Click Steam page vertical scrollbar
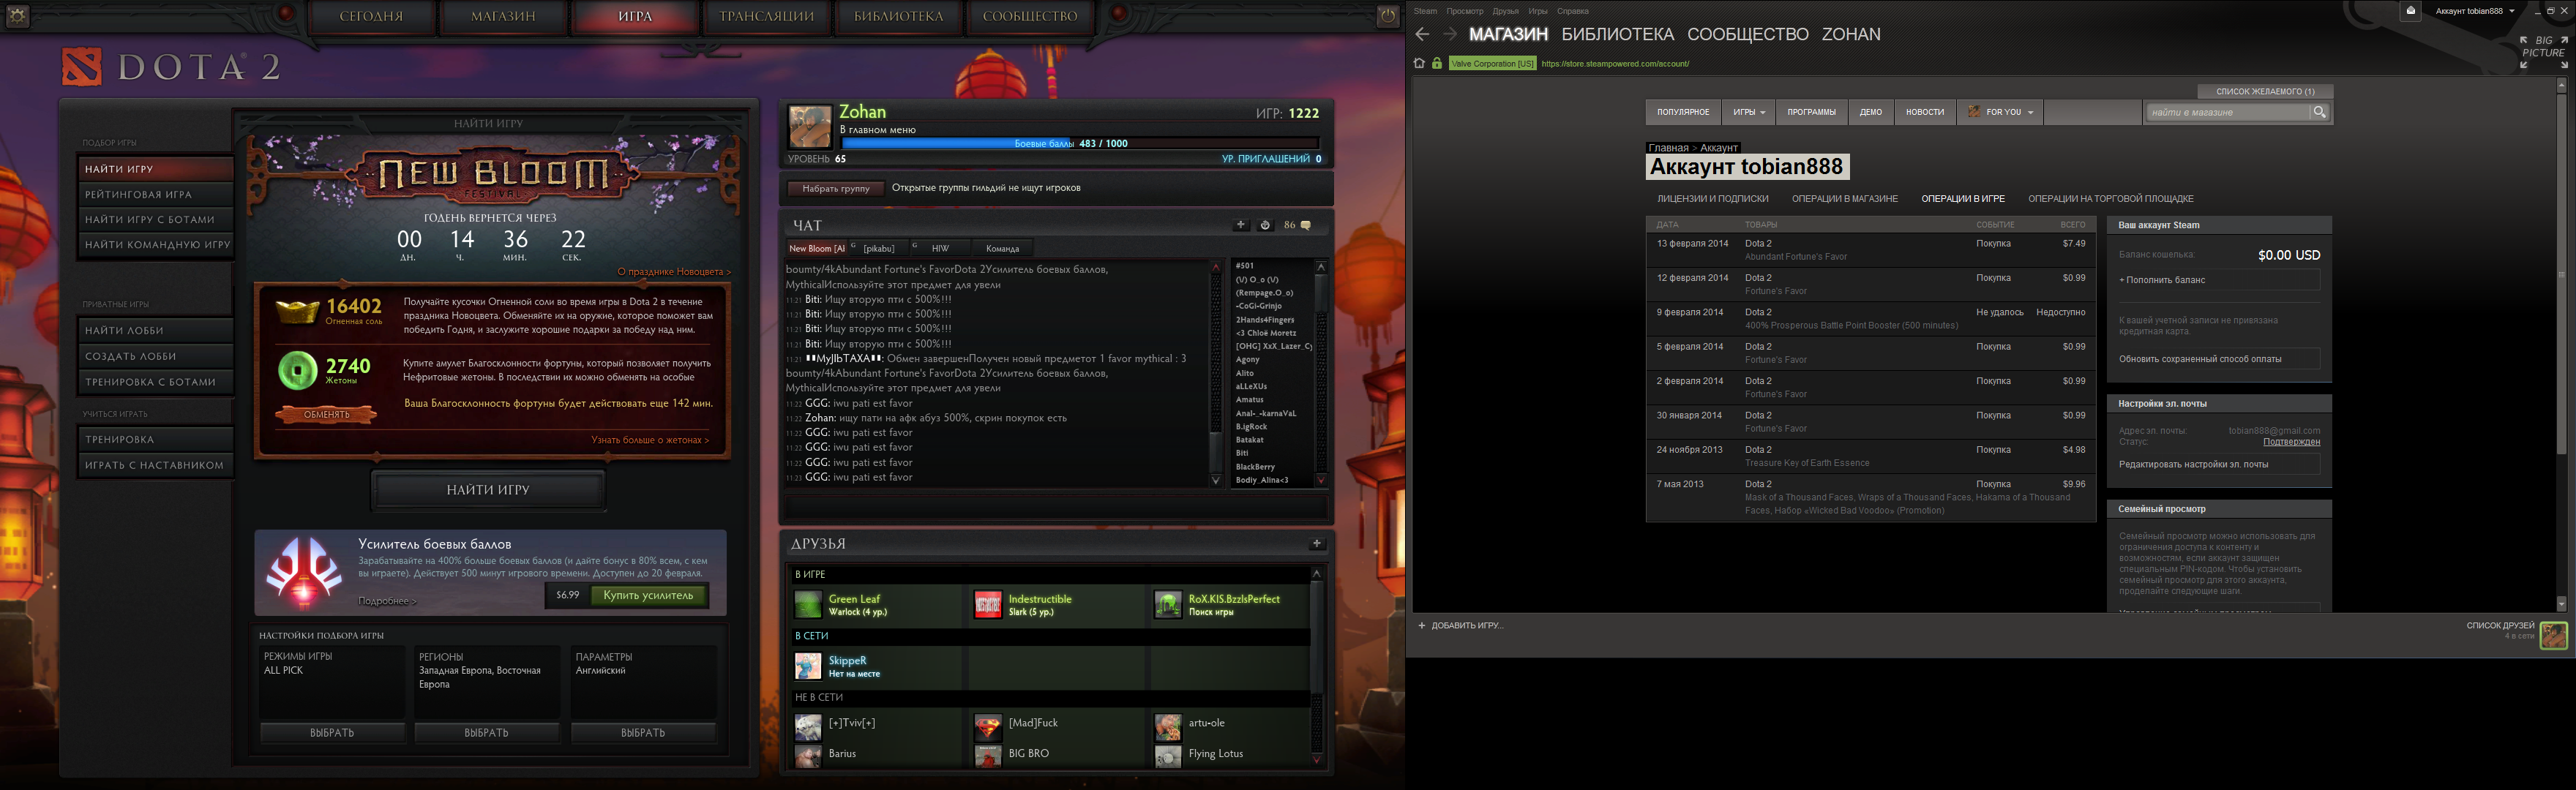Screen dimensions: 2576x790 click(x=2561, y=344)
